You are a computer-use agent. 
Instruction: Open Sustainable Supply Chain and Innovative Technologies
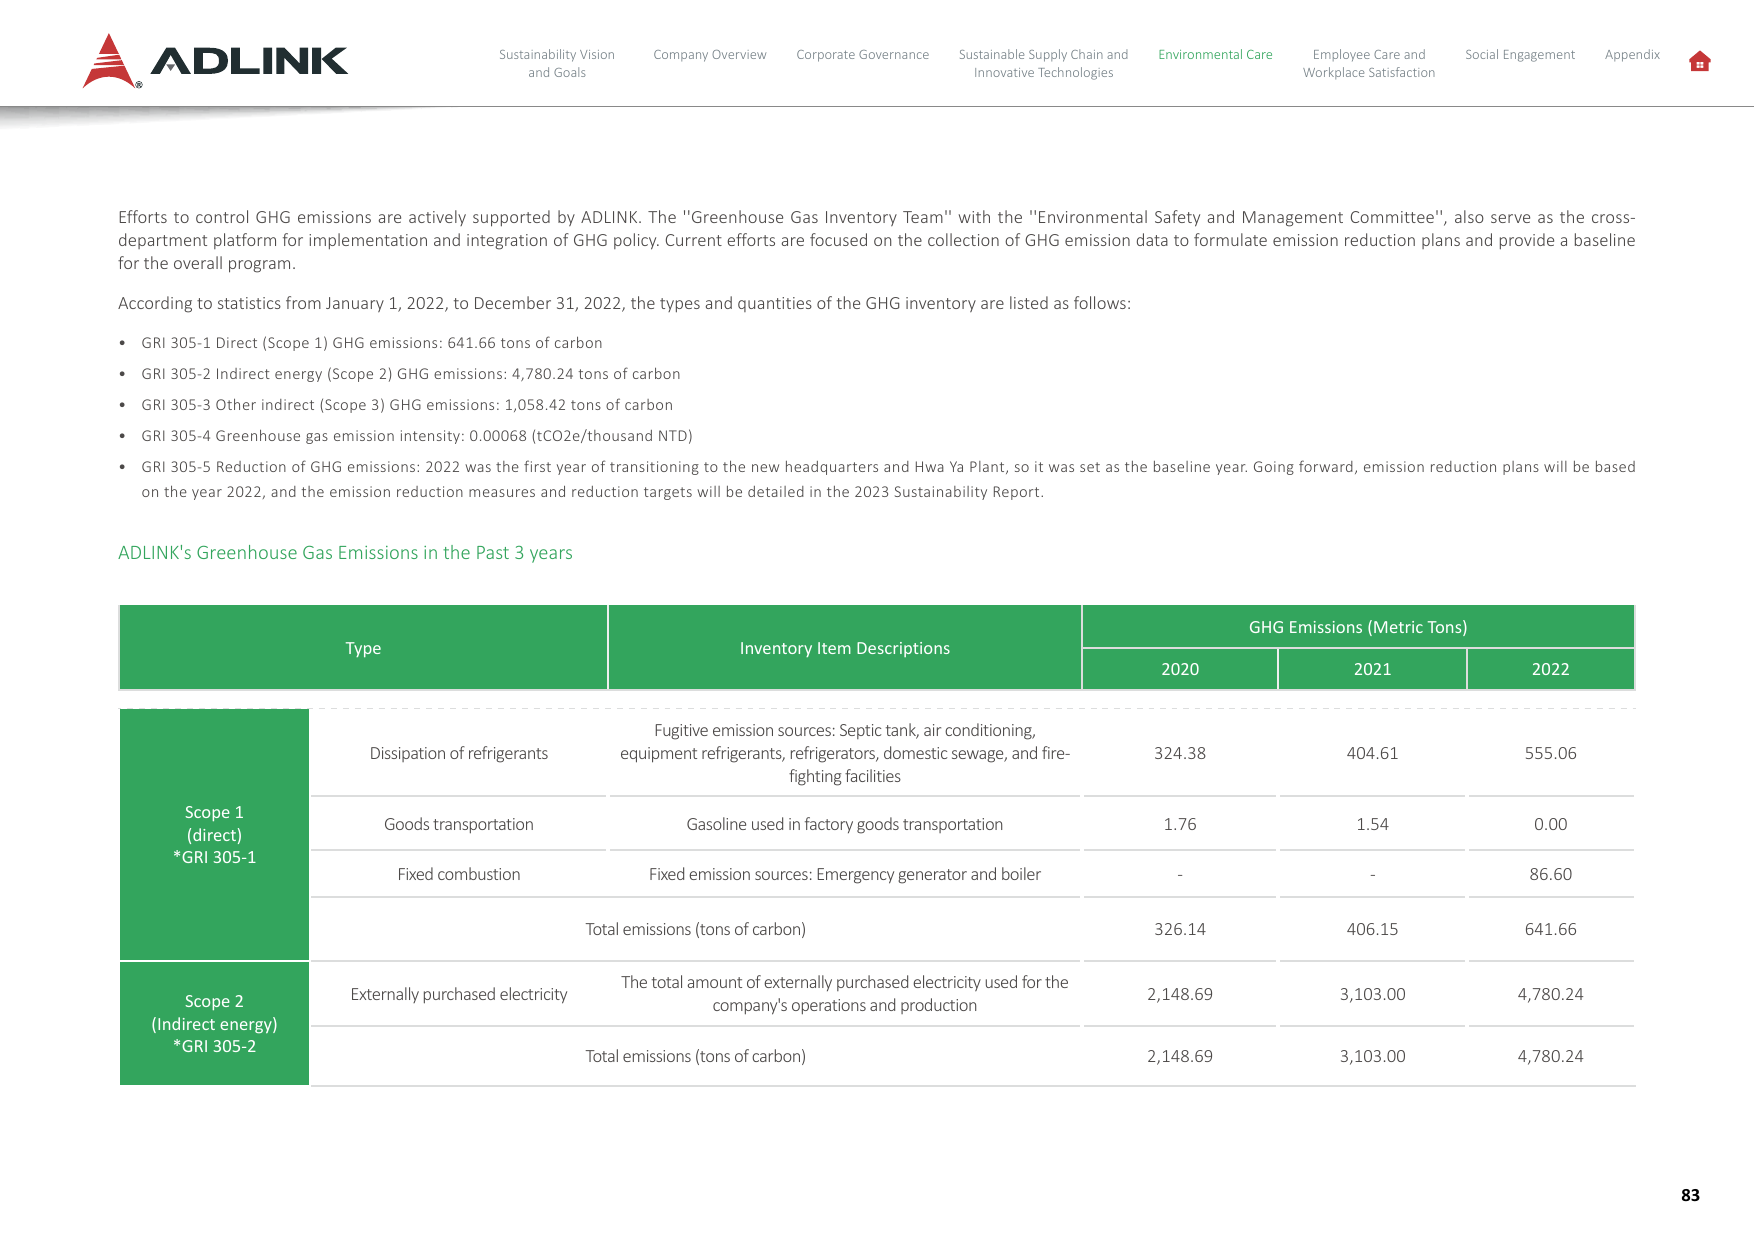pyautogui.click(x=1043, y=63)
